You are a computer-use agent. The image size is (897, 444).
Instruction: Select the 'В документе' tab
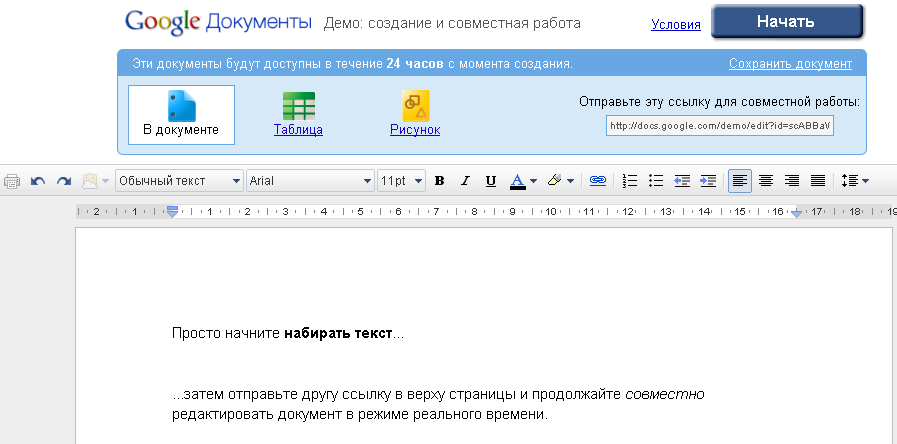[181, 114]
